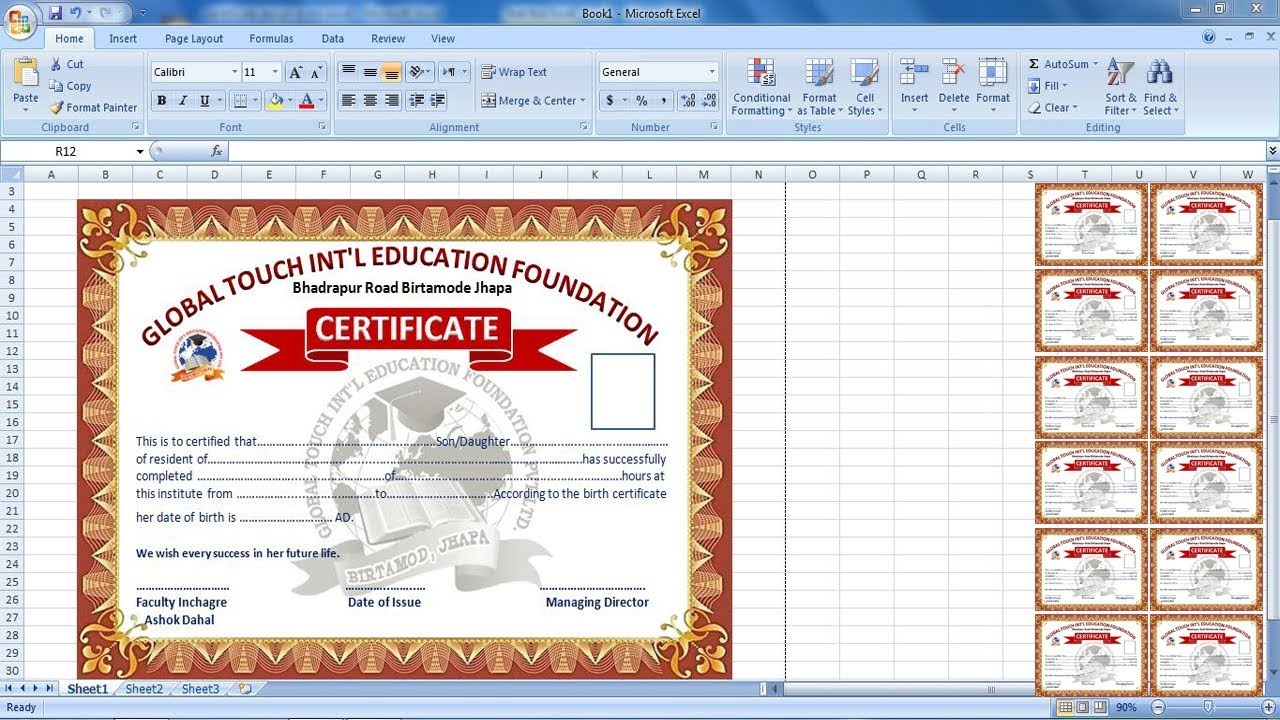
Task: Click the fill color yellow swatch
Action: tap(275, 100)
